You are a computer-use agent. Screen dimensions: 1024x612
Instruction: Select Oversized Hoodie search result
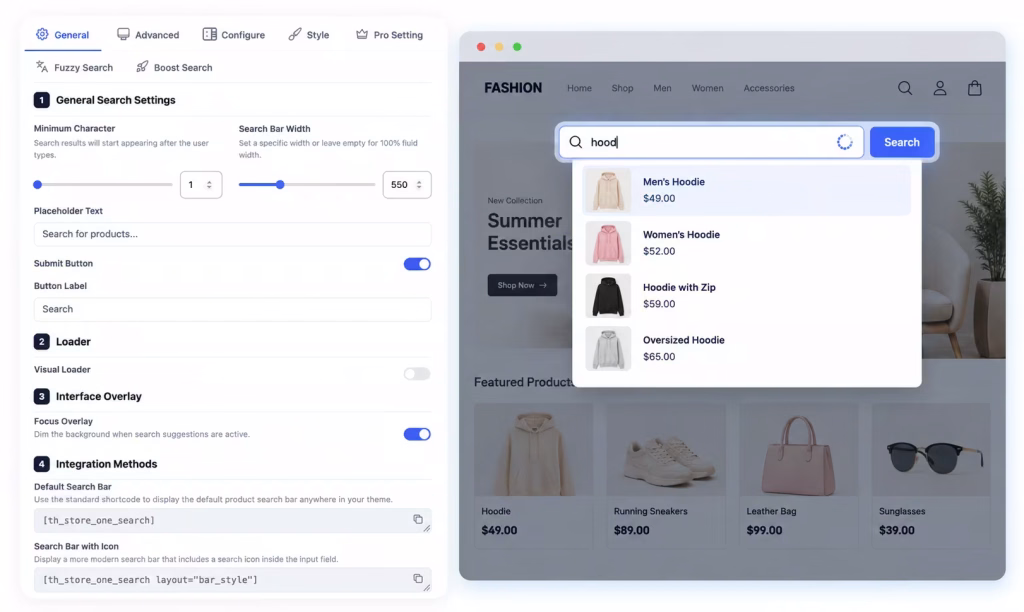(x=746, y=348)
